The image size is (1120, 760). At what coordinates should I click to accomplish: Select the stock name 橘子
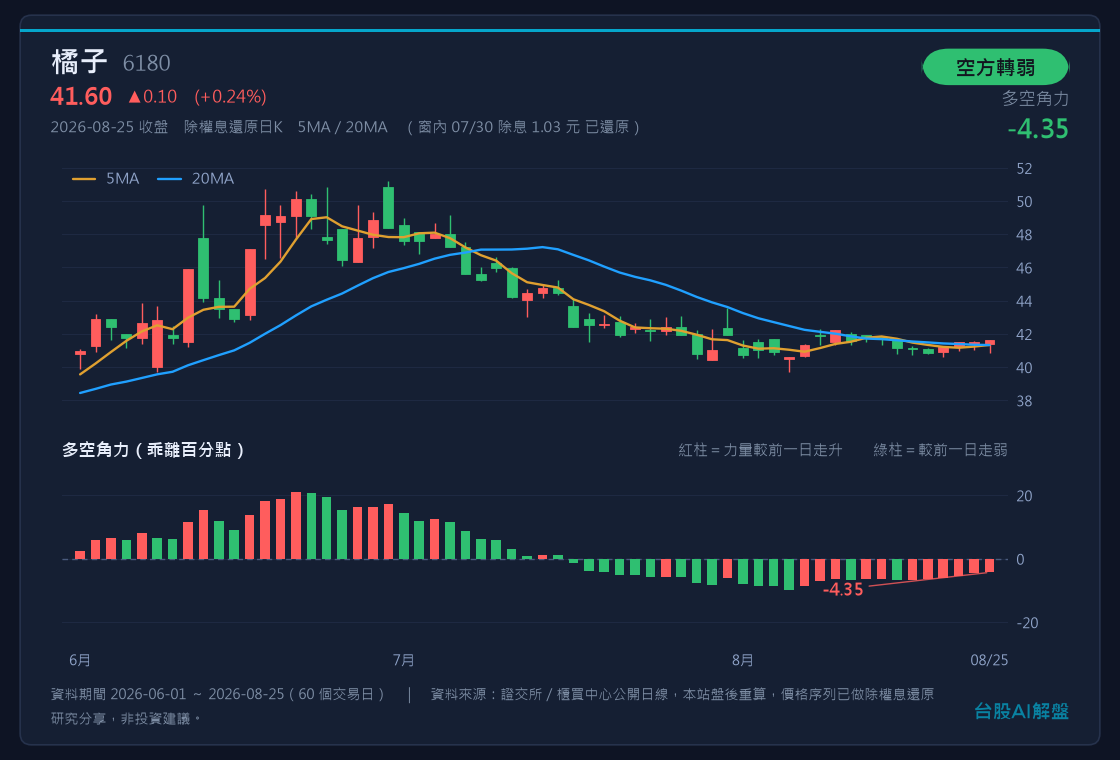[79, 62]
